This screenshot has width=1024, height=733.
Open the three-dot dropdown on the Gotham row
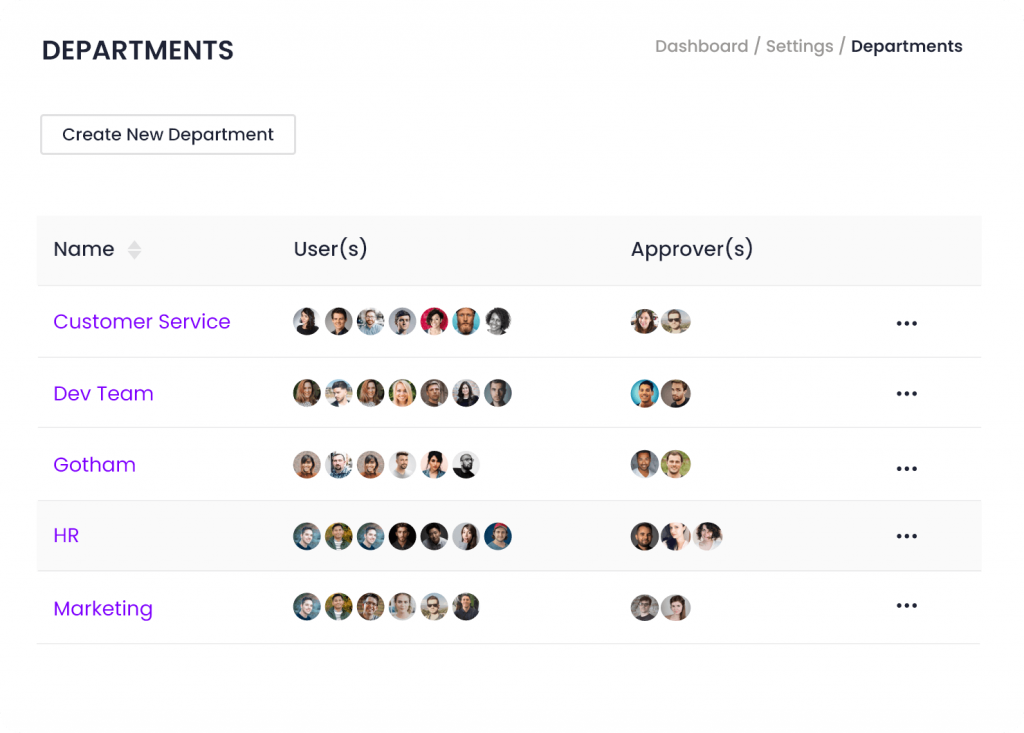906,467
